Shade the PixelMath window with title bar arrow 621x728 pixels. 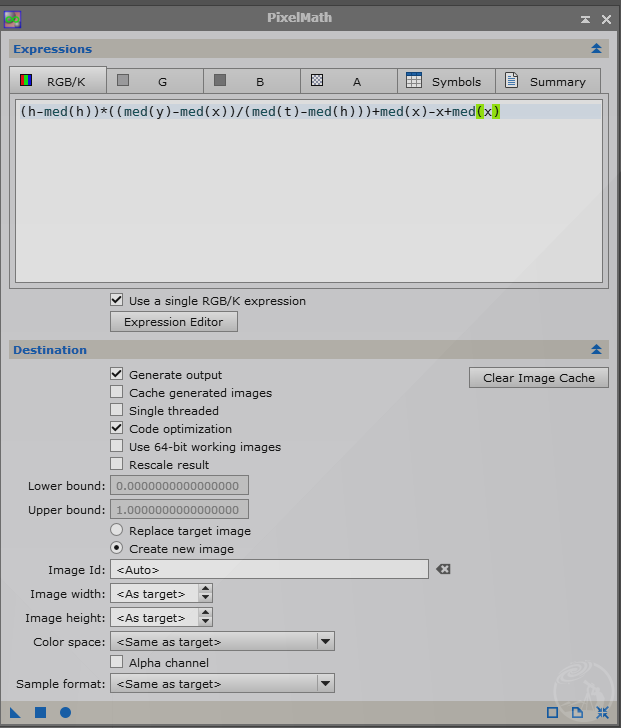coord(585,19)
